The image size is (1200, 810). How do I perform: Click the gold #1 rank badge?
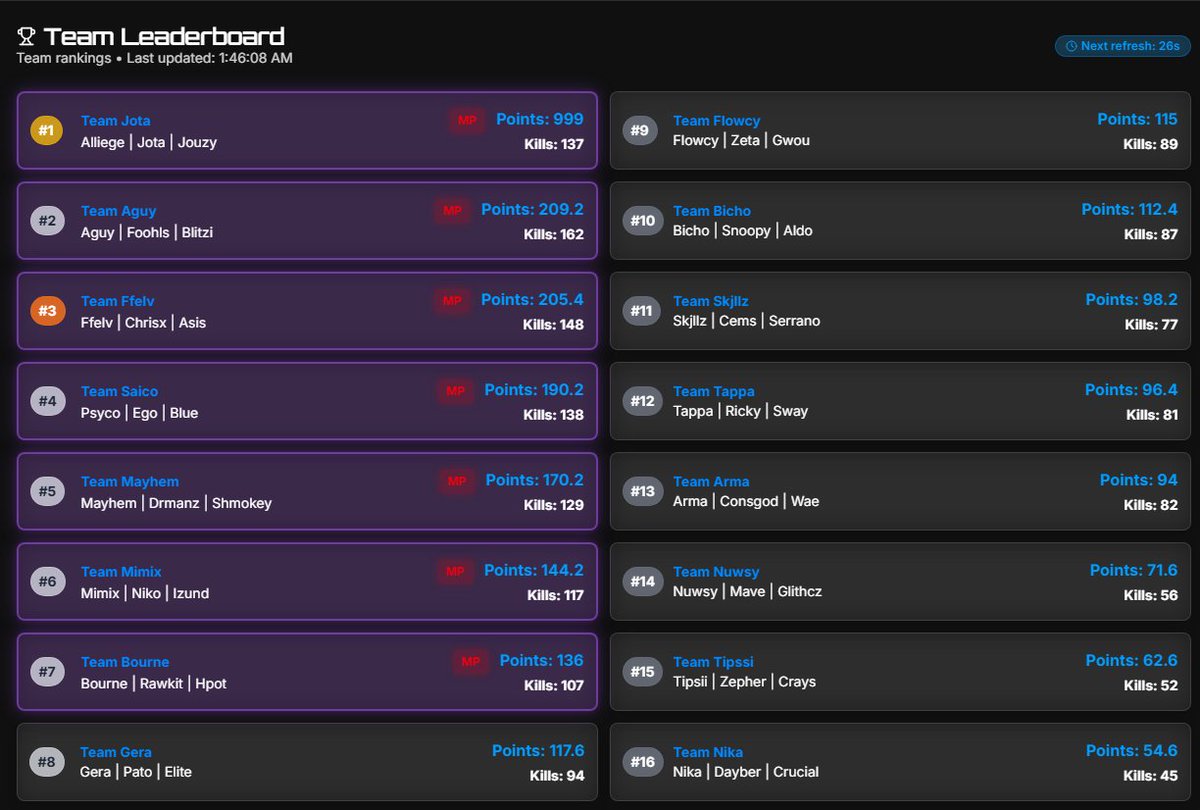[x=47, y=130]
